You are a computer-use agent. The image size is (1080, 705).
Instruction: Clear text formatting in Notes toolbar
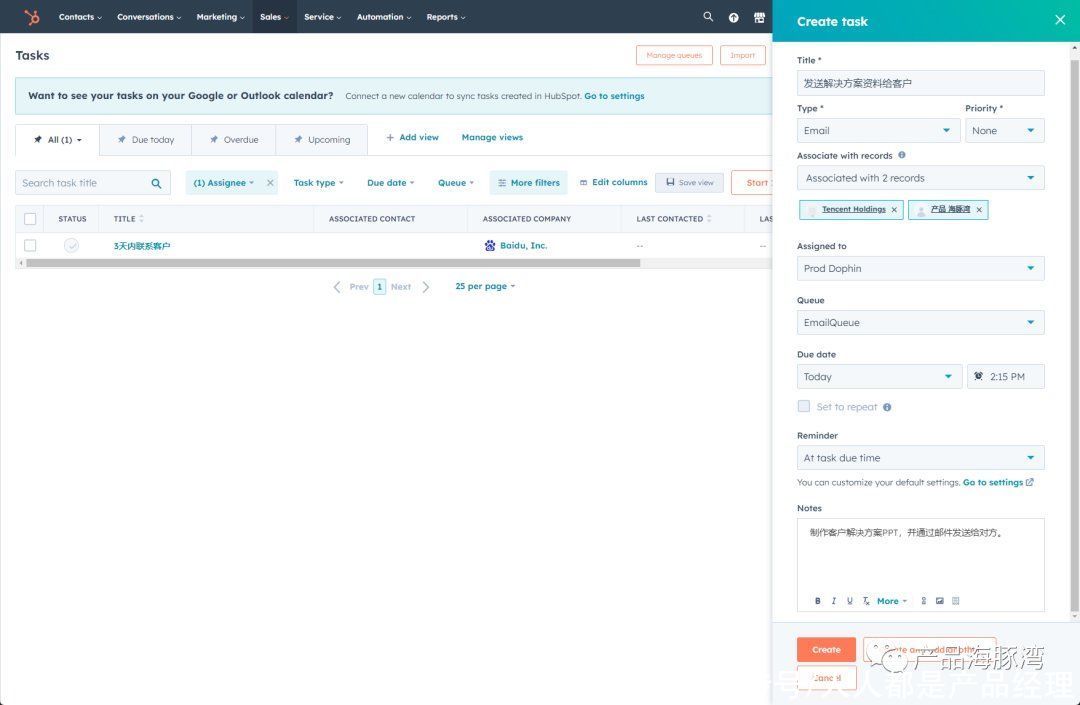866,601
